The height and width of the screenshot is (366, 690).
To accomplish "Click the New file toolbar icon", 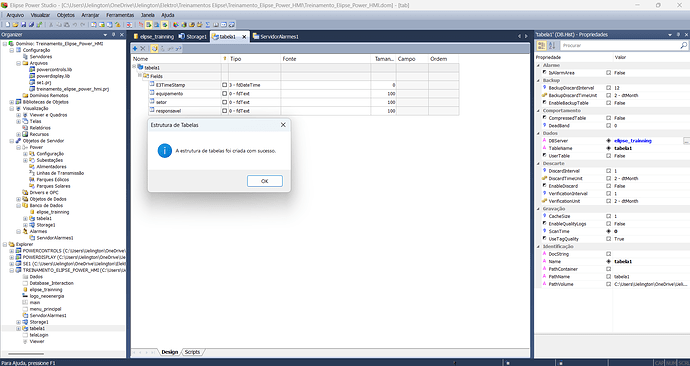I will pyautogui.click(x=7, y=25).
